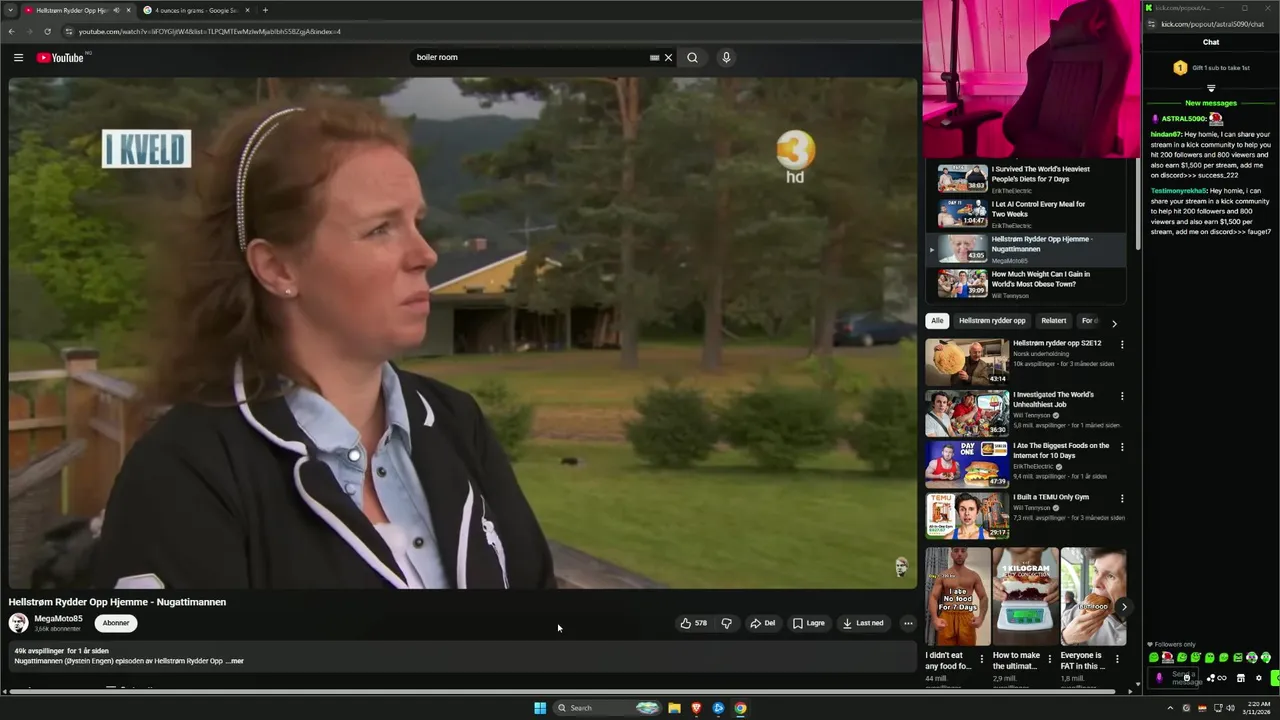Open short 'How to make the ultimat...'
The height and width of the screenshot is (720, 1280).
click(1025, 597)
